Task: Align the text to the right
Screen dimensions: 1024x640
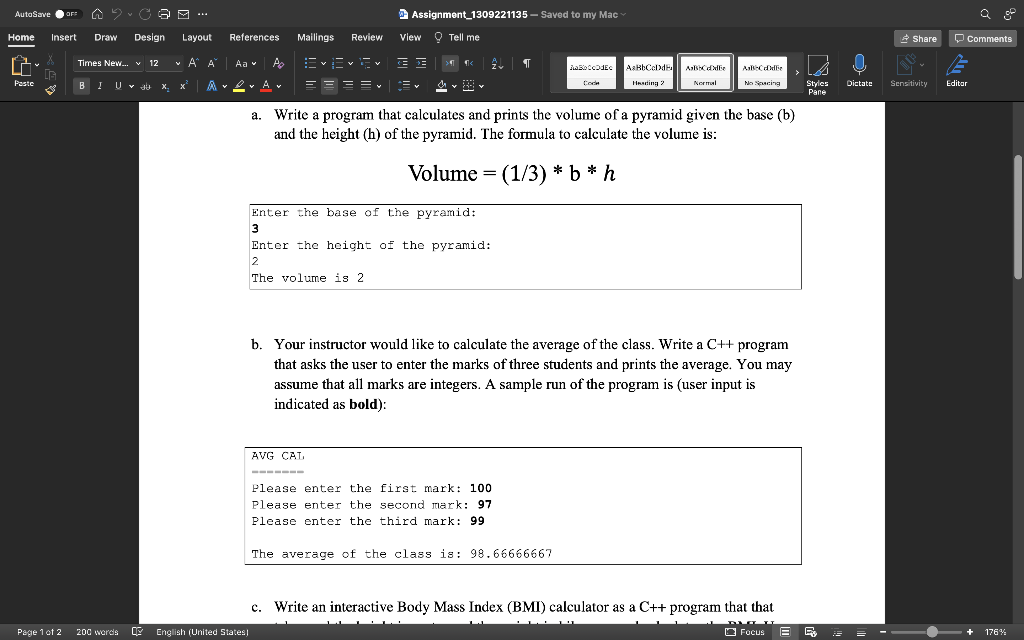Action: 348,86
